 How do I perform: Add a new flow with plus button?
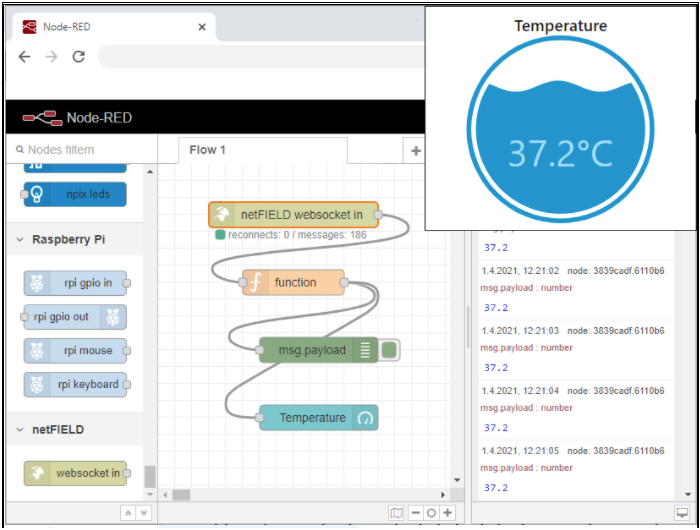[x=415, y=150]
